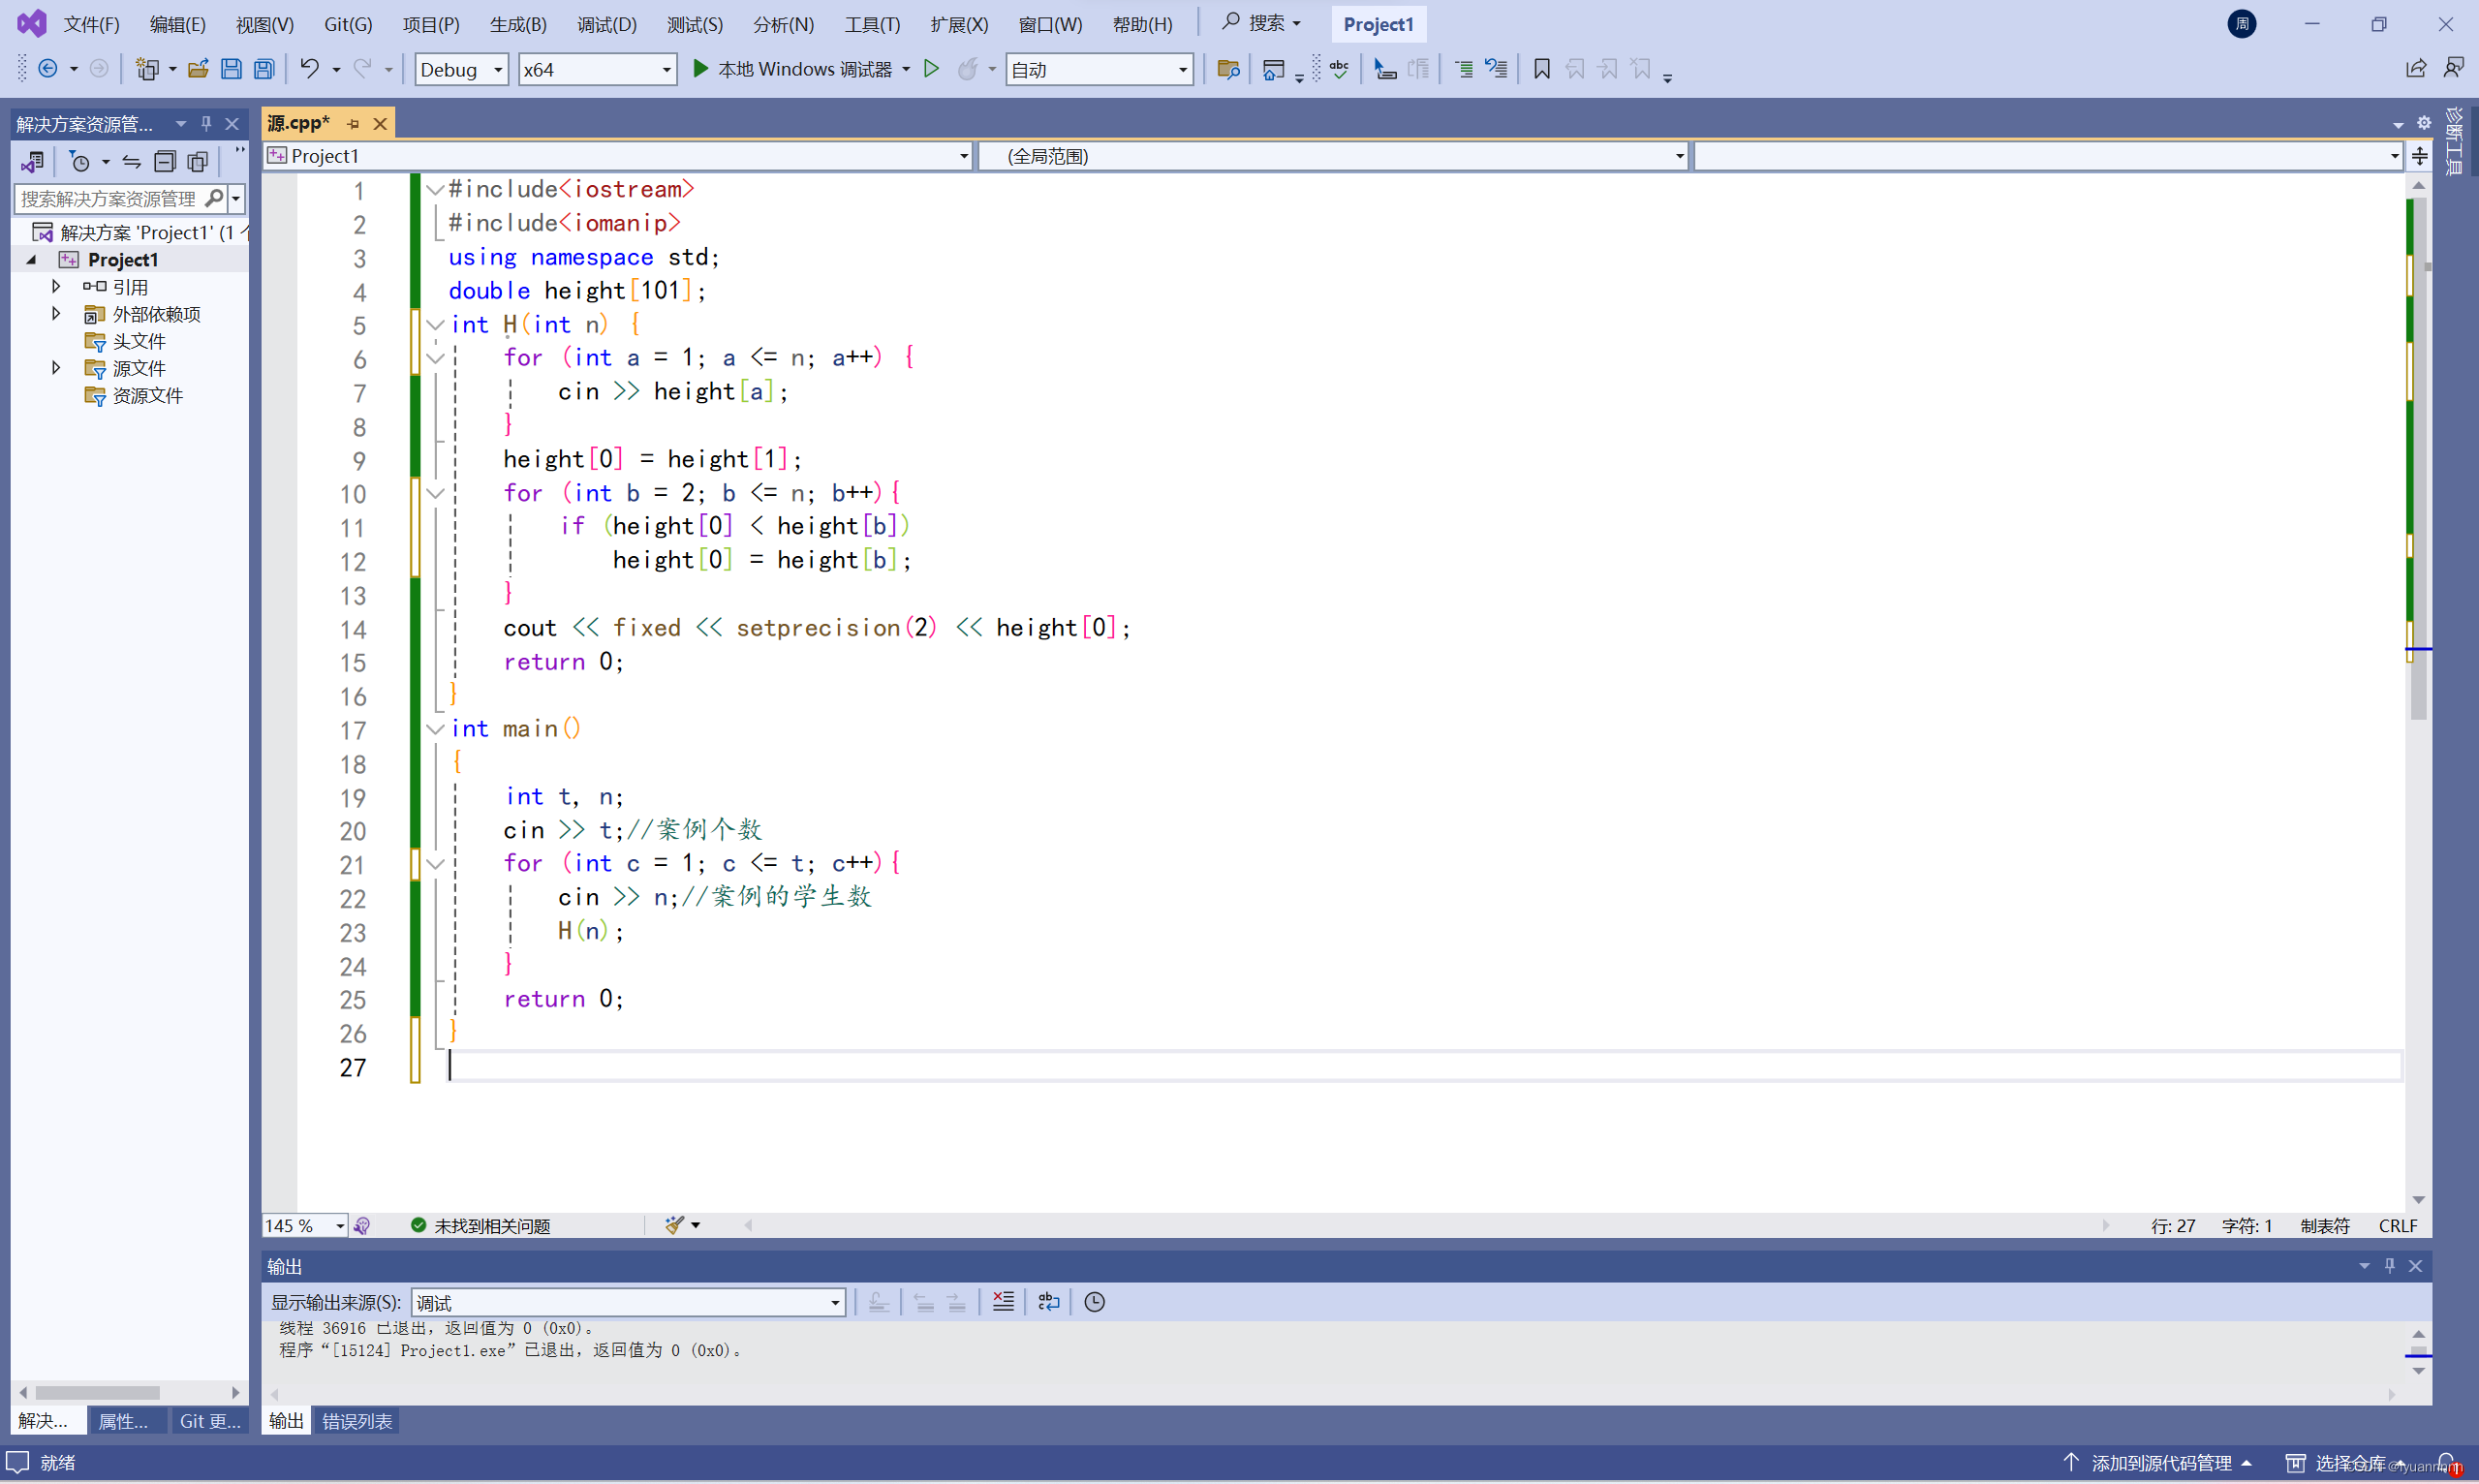Click the Undo arrow icon
The height and width of the screenshot is (1484, 2479).
point(309,68)
